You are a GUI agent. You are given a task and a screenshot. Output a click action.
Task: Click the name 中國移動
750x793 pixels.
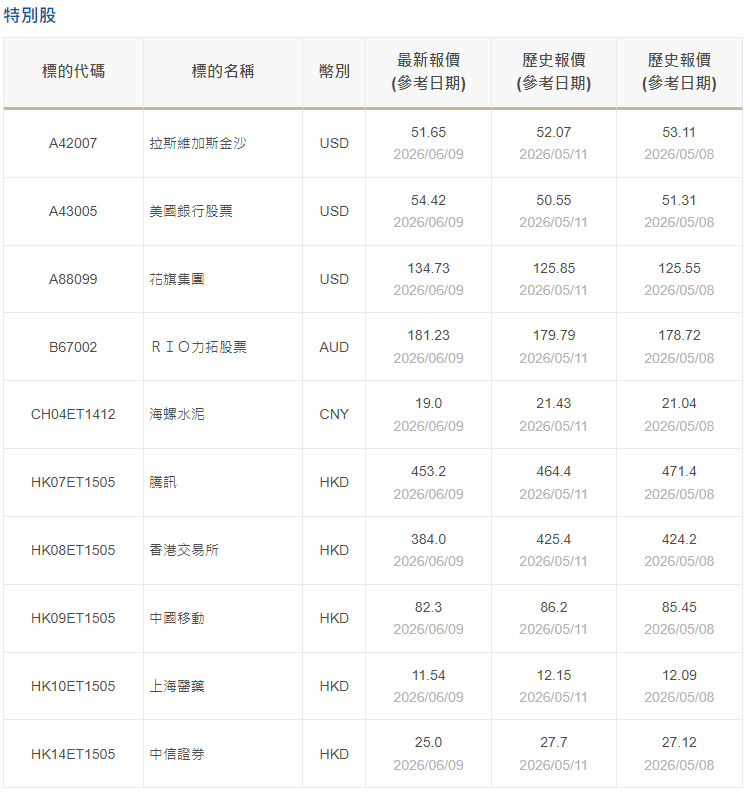tap(177, 619)
